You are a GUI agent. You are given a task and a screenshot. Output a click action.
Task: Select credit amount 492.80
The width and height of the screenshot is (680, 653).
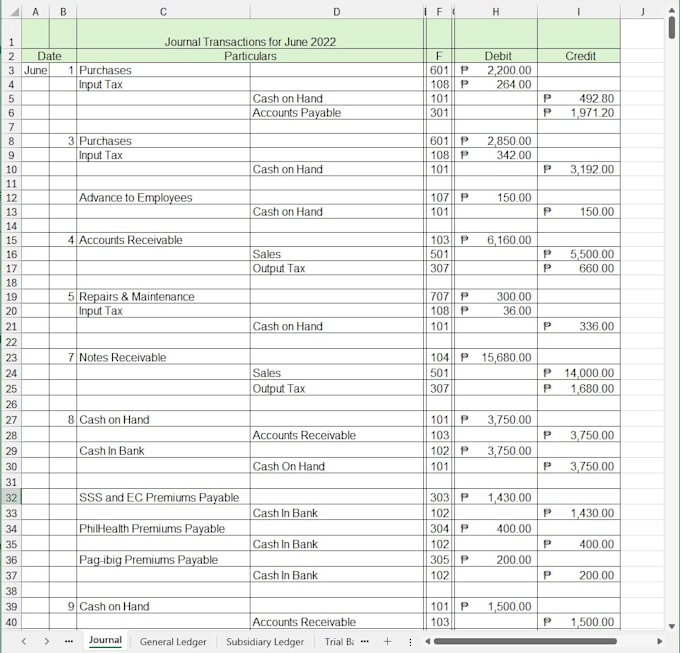coord(579,98)
